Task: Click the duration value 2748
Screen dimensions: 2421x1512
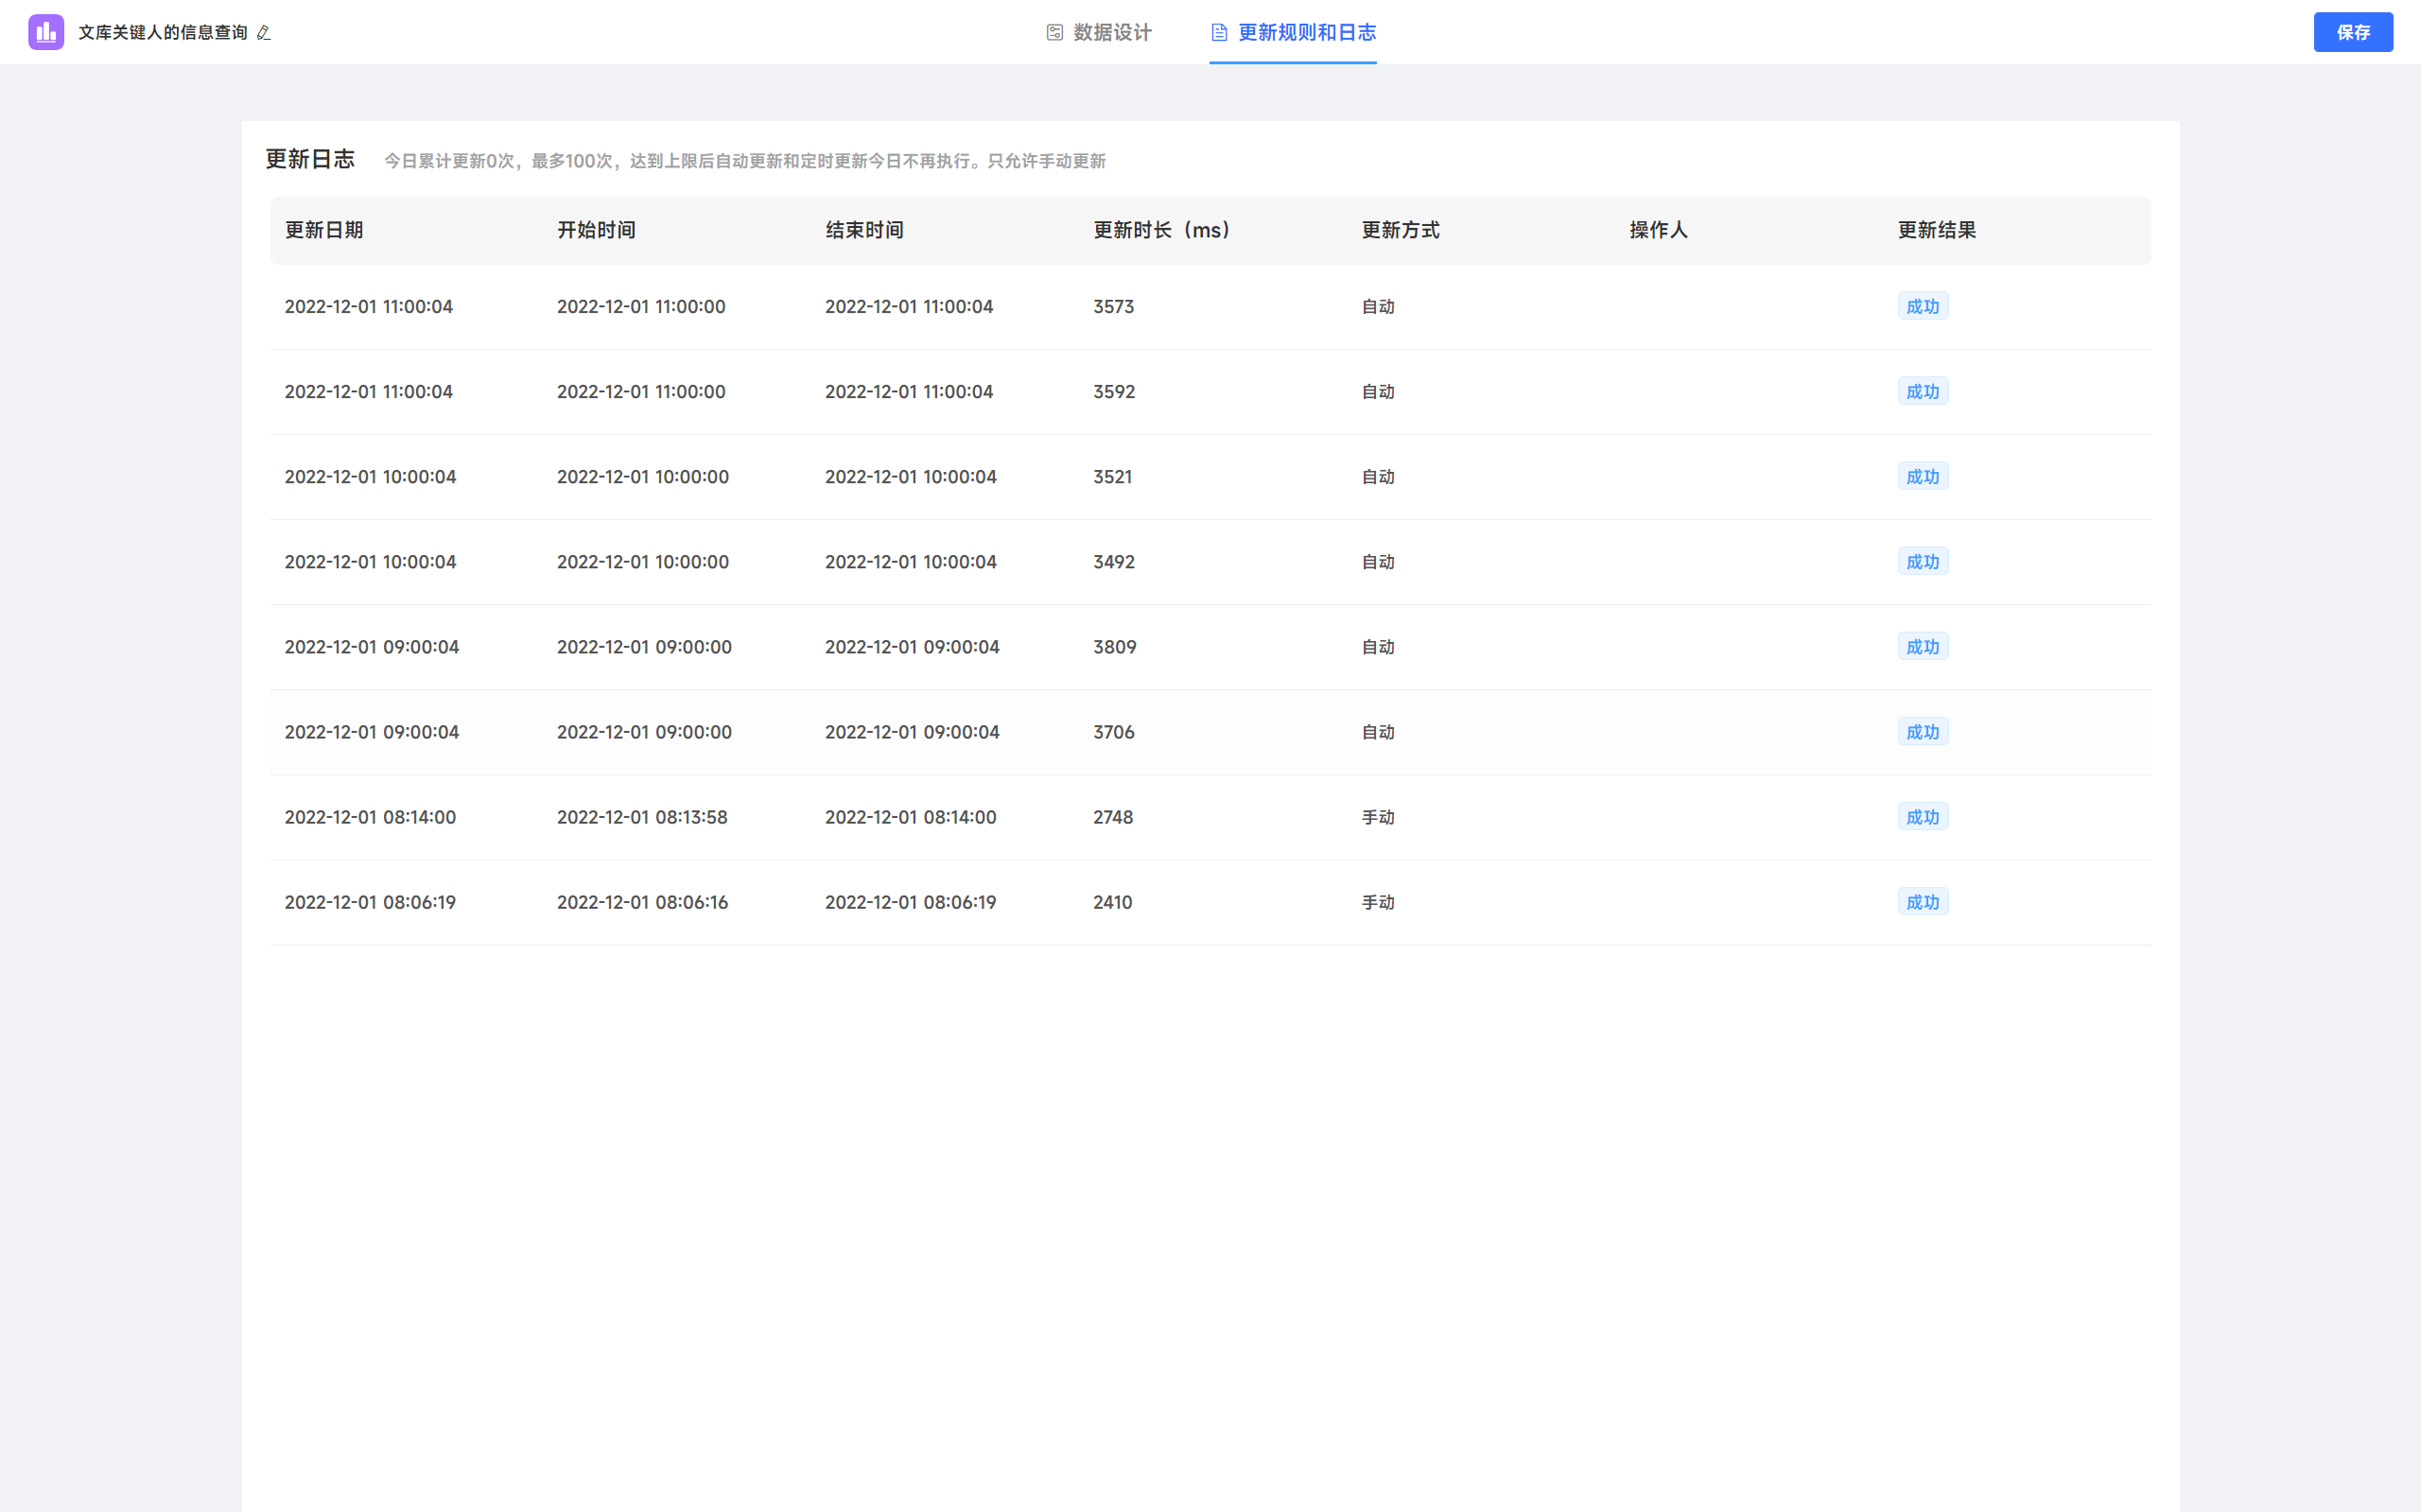Action: (1113, 816)
